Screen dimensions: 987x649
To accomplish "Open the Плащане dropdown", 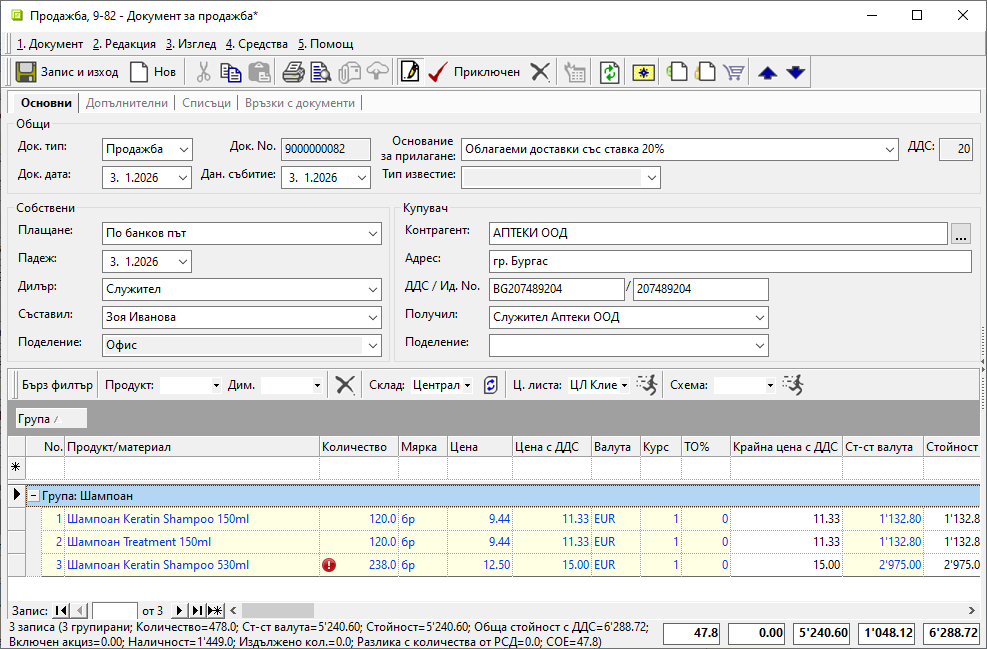I will coord(372,233).
